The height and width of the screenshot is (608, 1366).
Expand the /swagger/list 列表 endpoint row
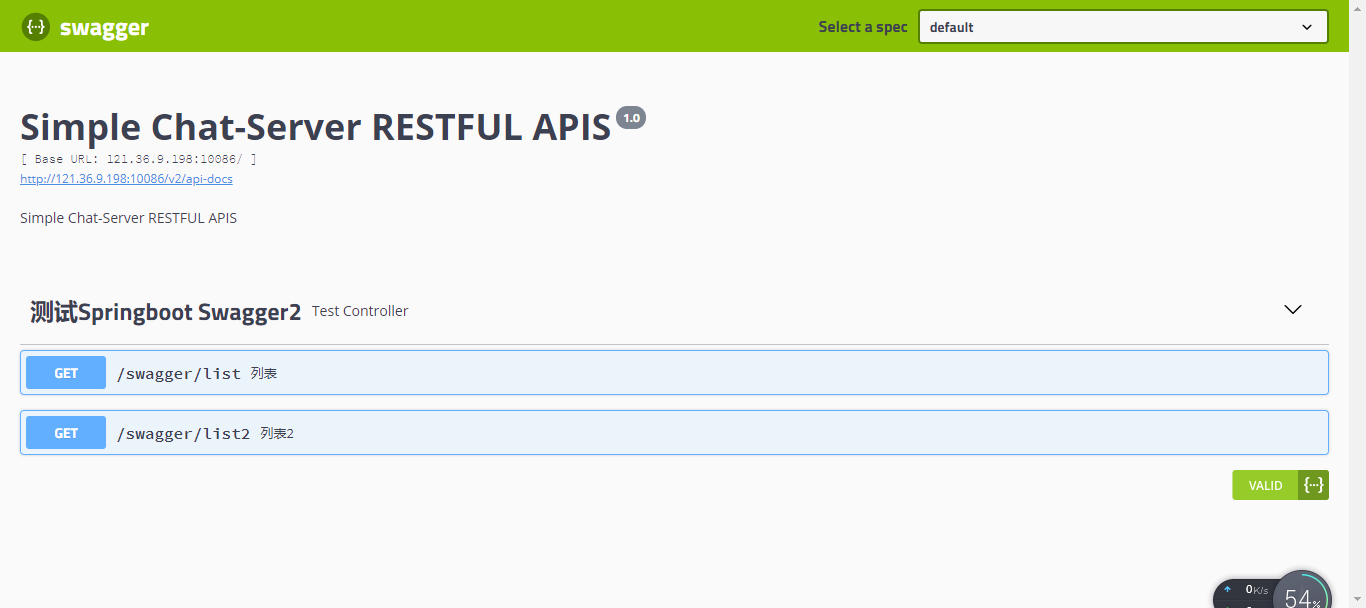point(674,373)
